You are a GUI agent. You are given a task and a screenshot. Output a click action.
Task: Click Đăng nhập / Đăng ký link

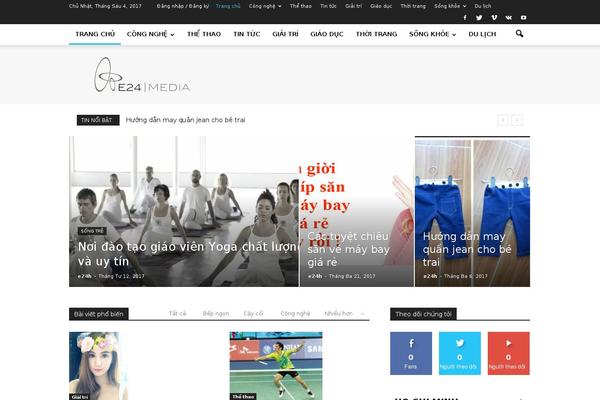click(183, 6)
